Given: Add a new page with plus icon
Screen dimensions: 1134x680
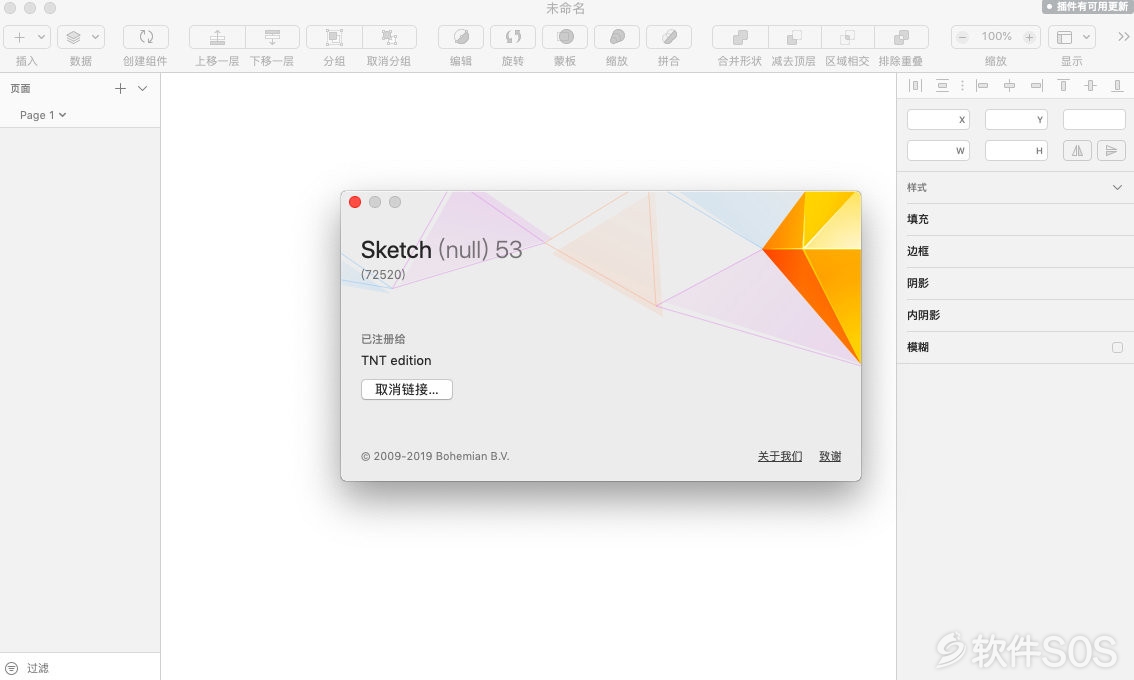Looking at the screenshot, I should click(120, 88).
